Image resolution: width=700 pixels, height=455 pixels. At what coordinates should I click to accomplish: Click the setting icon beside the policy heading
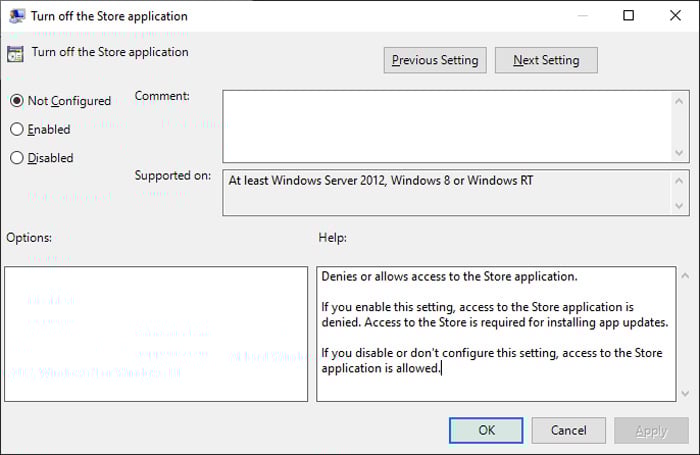(15, 54)
